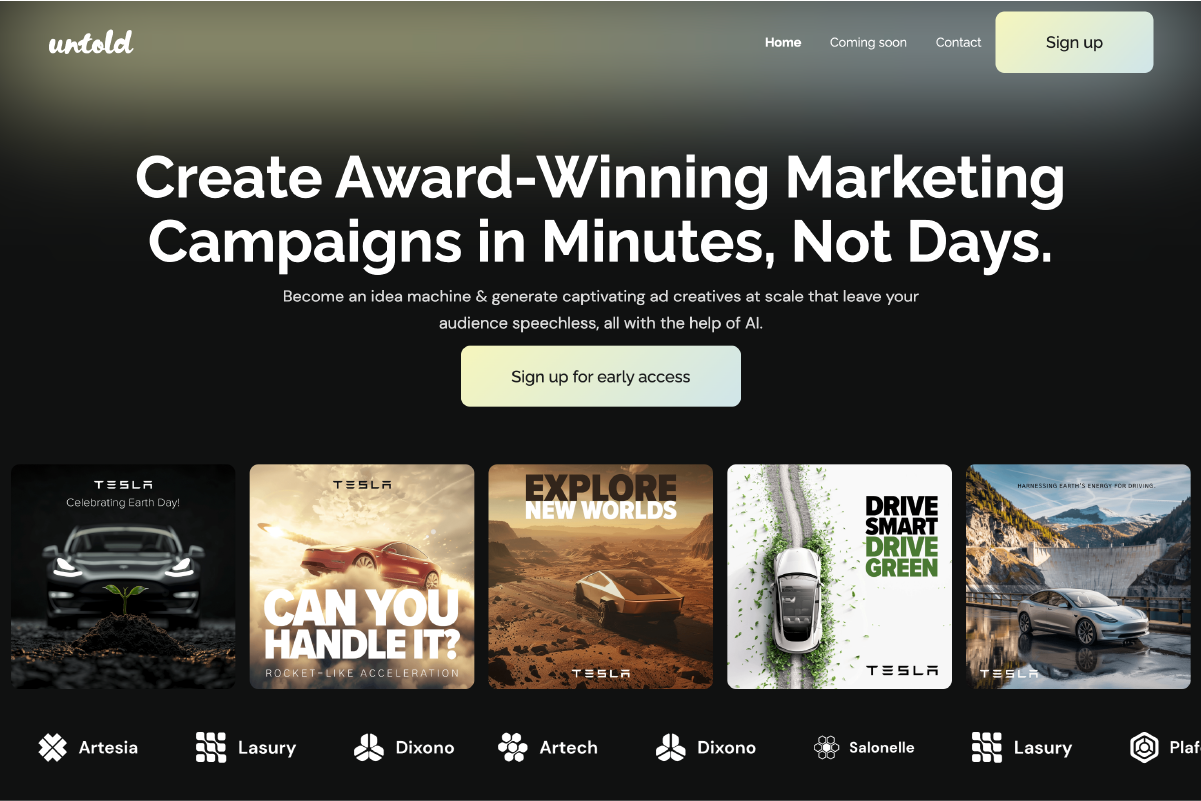Click Sign up for early access button
Screen dimensions: 1201x801
pos(601,376)
